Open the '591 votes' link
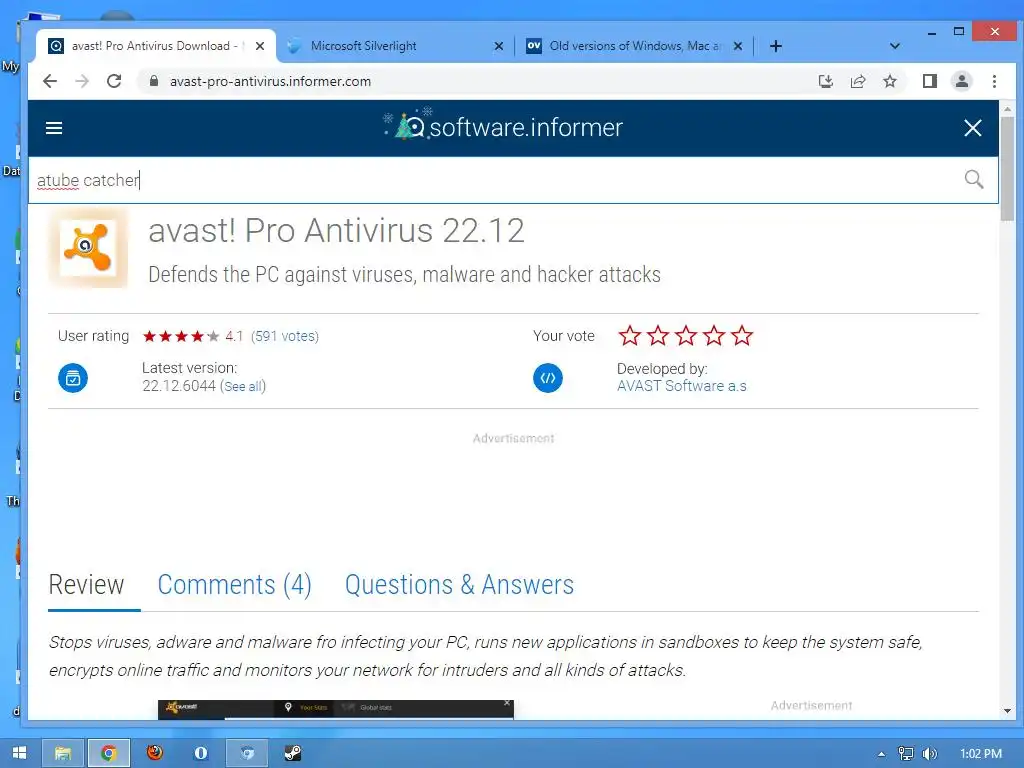The image size is (1024, 768). click(285, 336)
